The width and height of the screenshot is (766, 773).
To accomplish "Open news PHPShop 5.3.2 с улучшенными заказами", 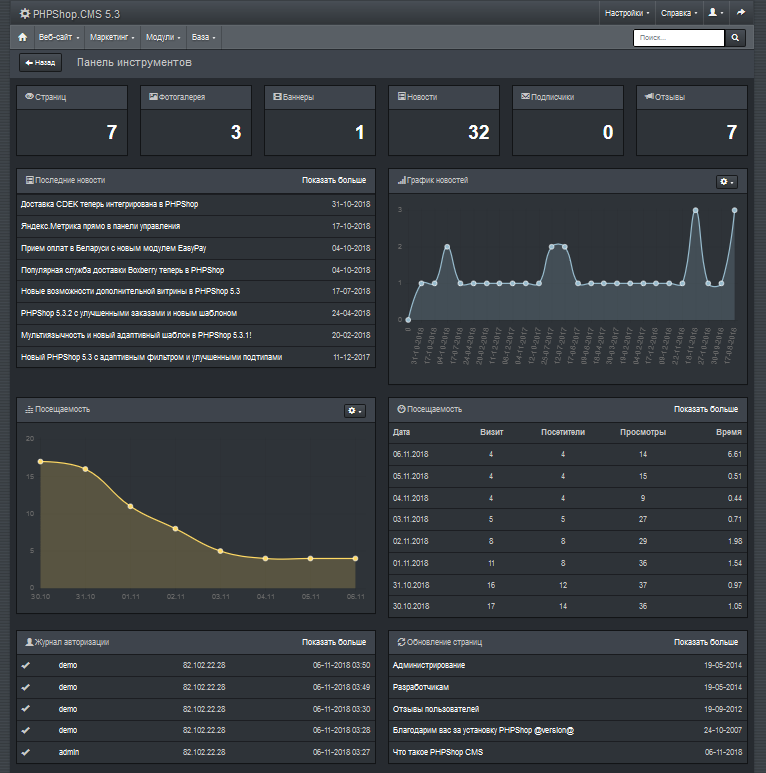I will (129, 313).
